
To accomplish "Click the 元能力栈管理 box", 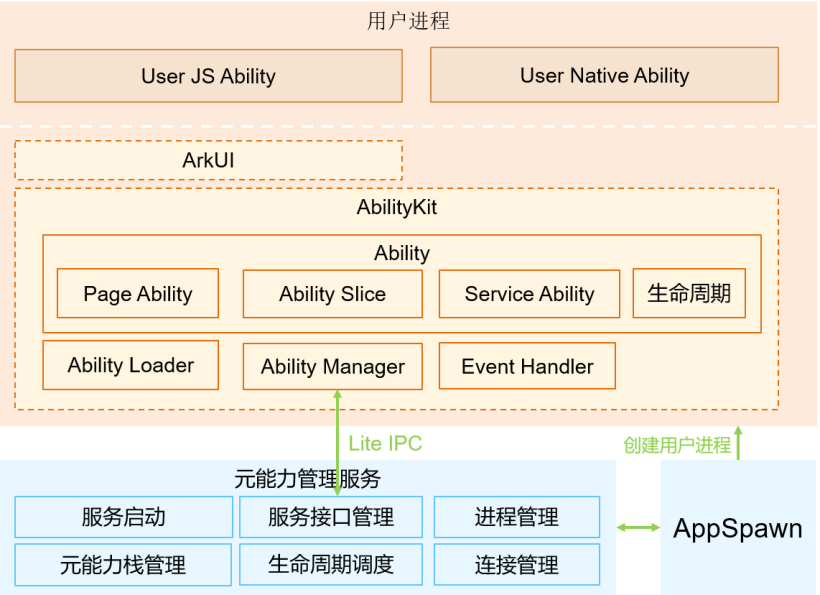I will [x=123, y=564].
